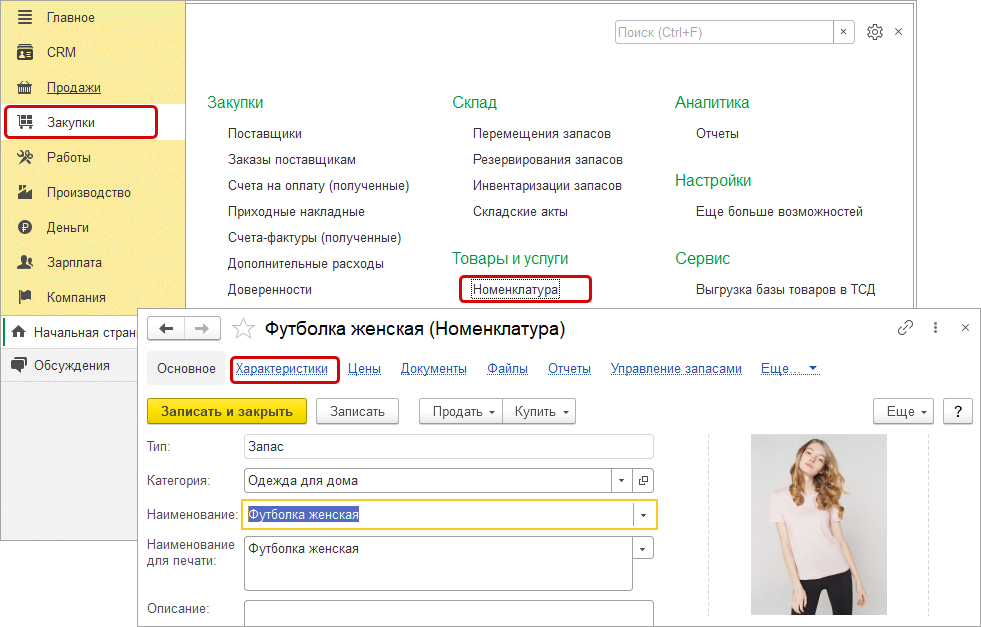Open Счета-фактуры (полученные) link
Image resolution: width=981 pixels, height=627 pixels.
(x=315, y=237)
